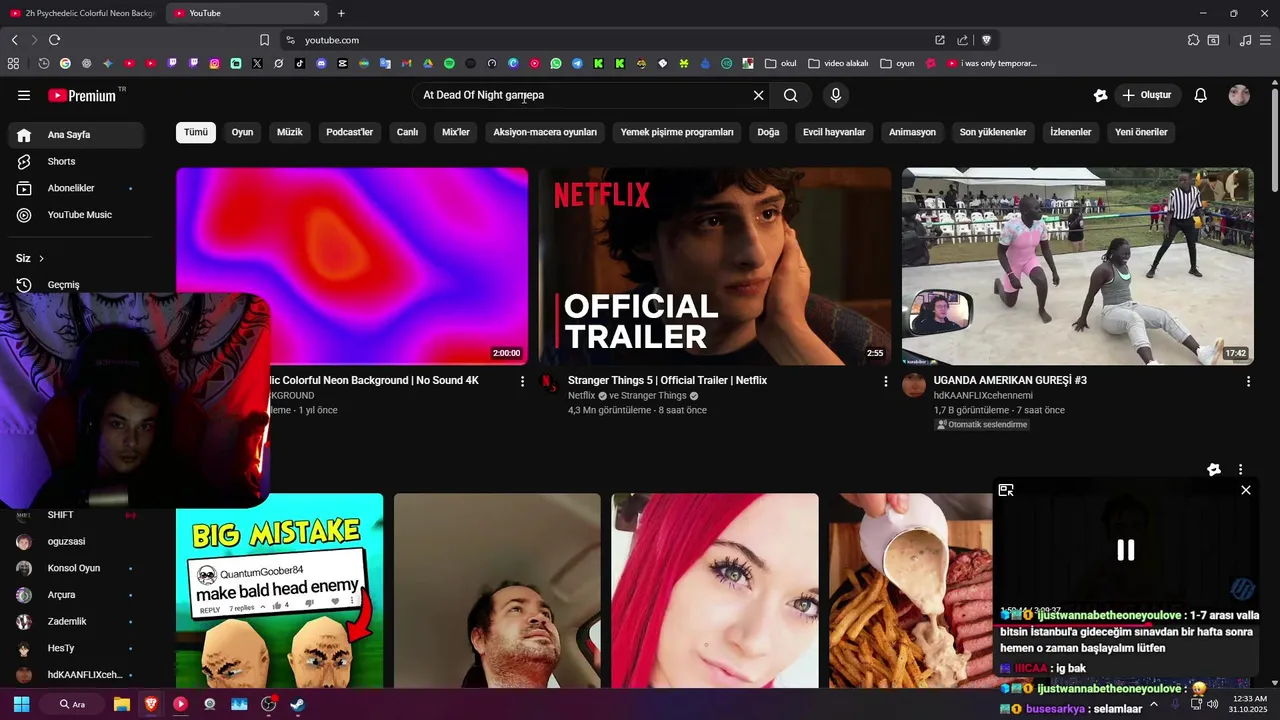This screenshot has width=1280, height=720.
Task: Click the magnifier search button
Action: tap(791, 95)
